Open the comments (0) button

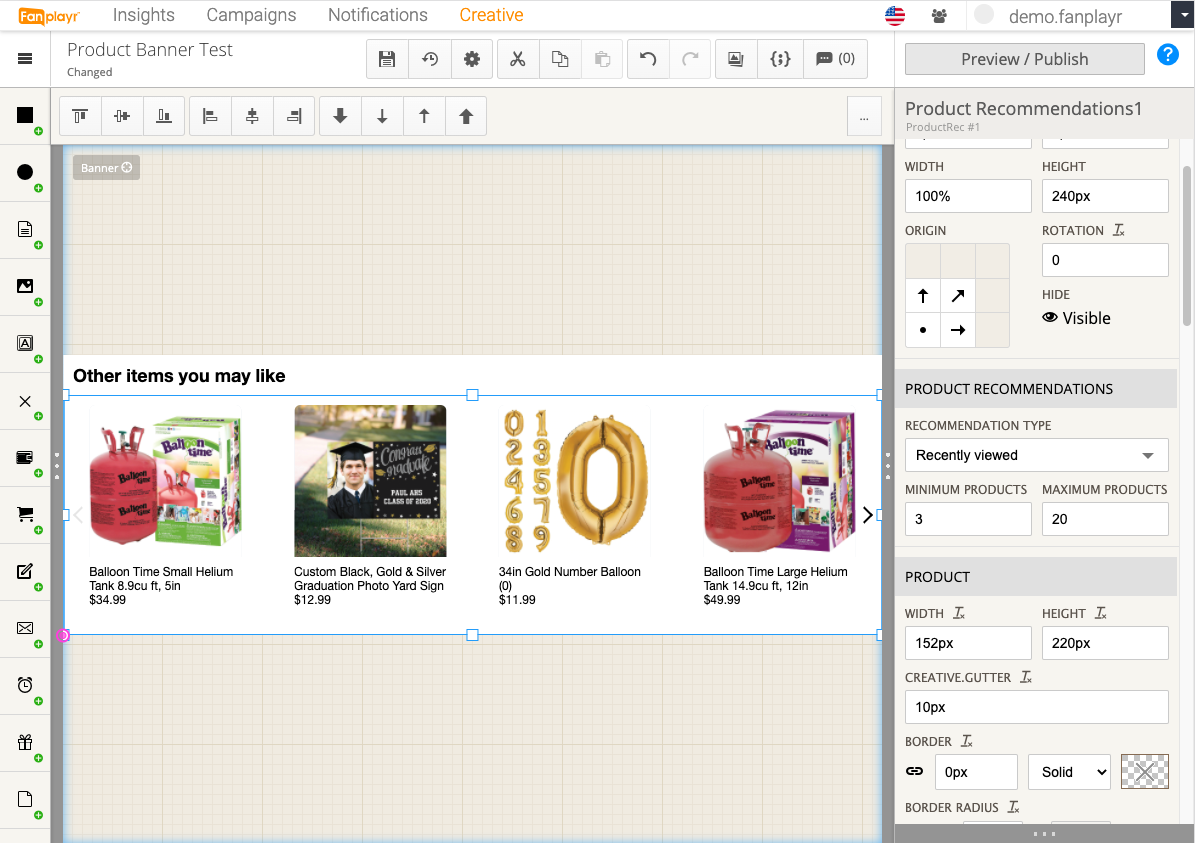[x=835, y=59]
